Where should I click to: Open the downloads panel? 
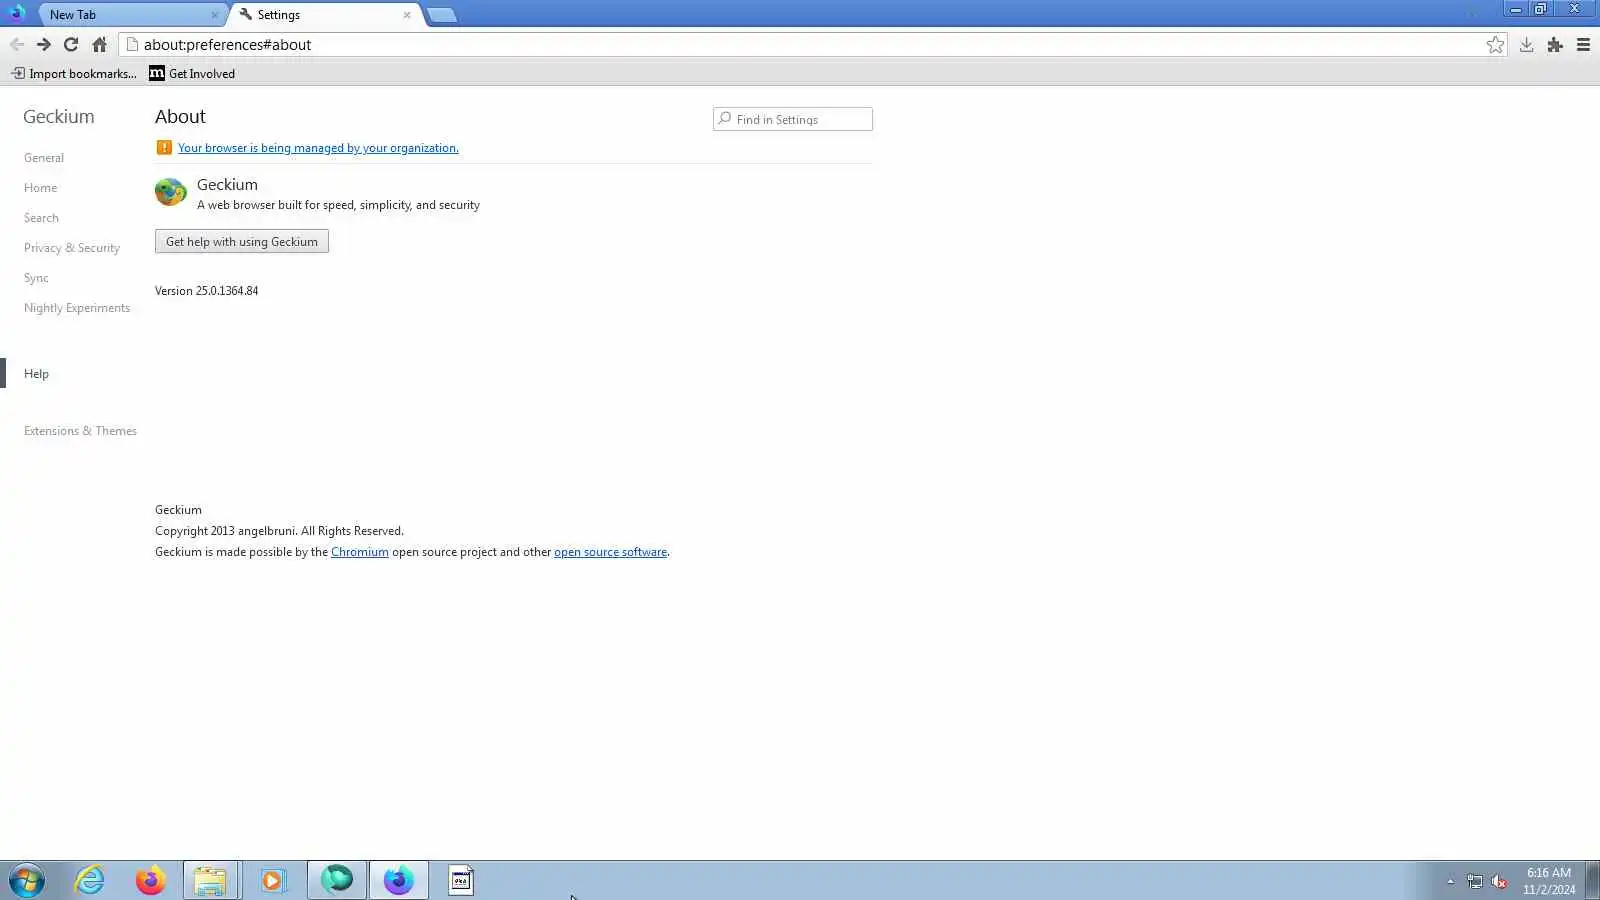click(x=1526, y=45)
